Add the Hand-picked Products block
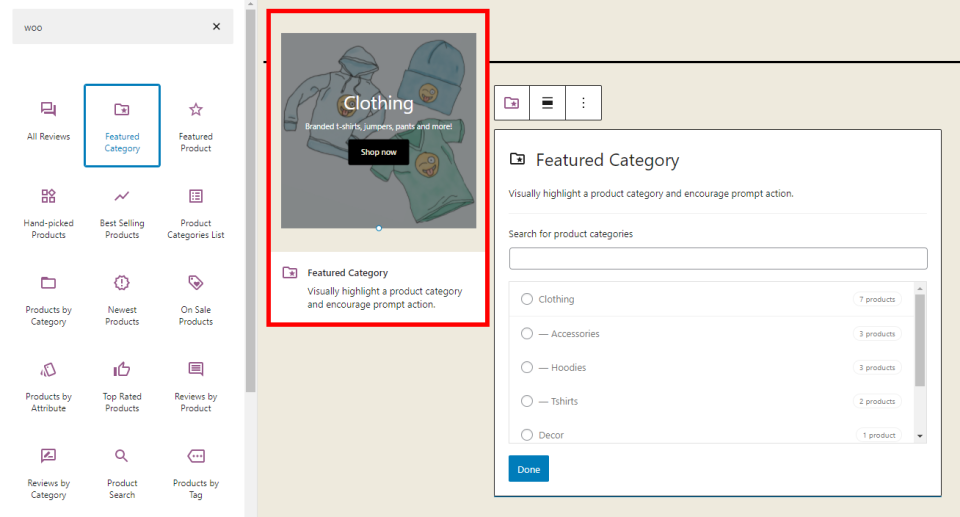This screenshot has height=517, width=960. pos(48,208)
